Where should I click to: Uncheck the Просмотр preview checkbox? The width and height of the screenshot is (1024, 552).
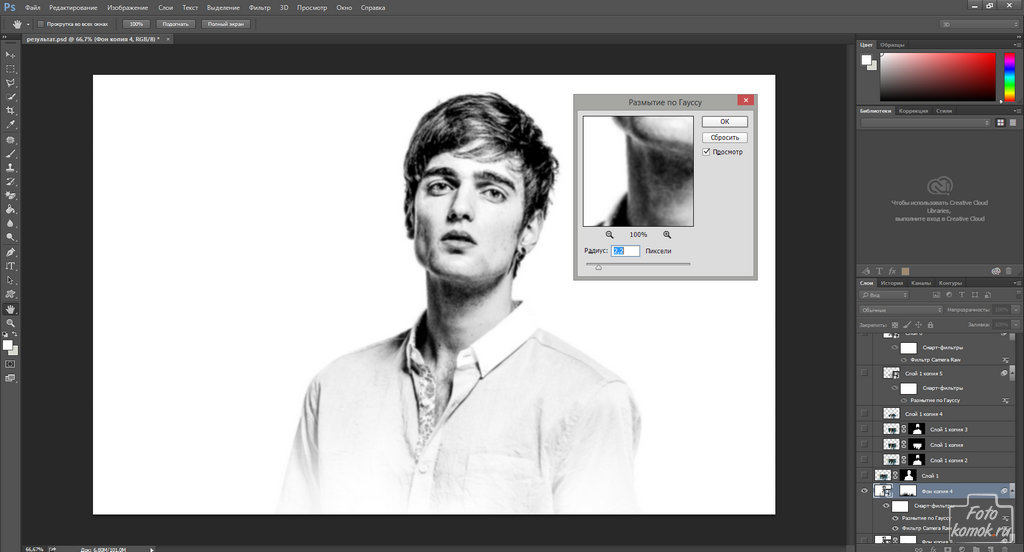[x=707, y=152]
